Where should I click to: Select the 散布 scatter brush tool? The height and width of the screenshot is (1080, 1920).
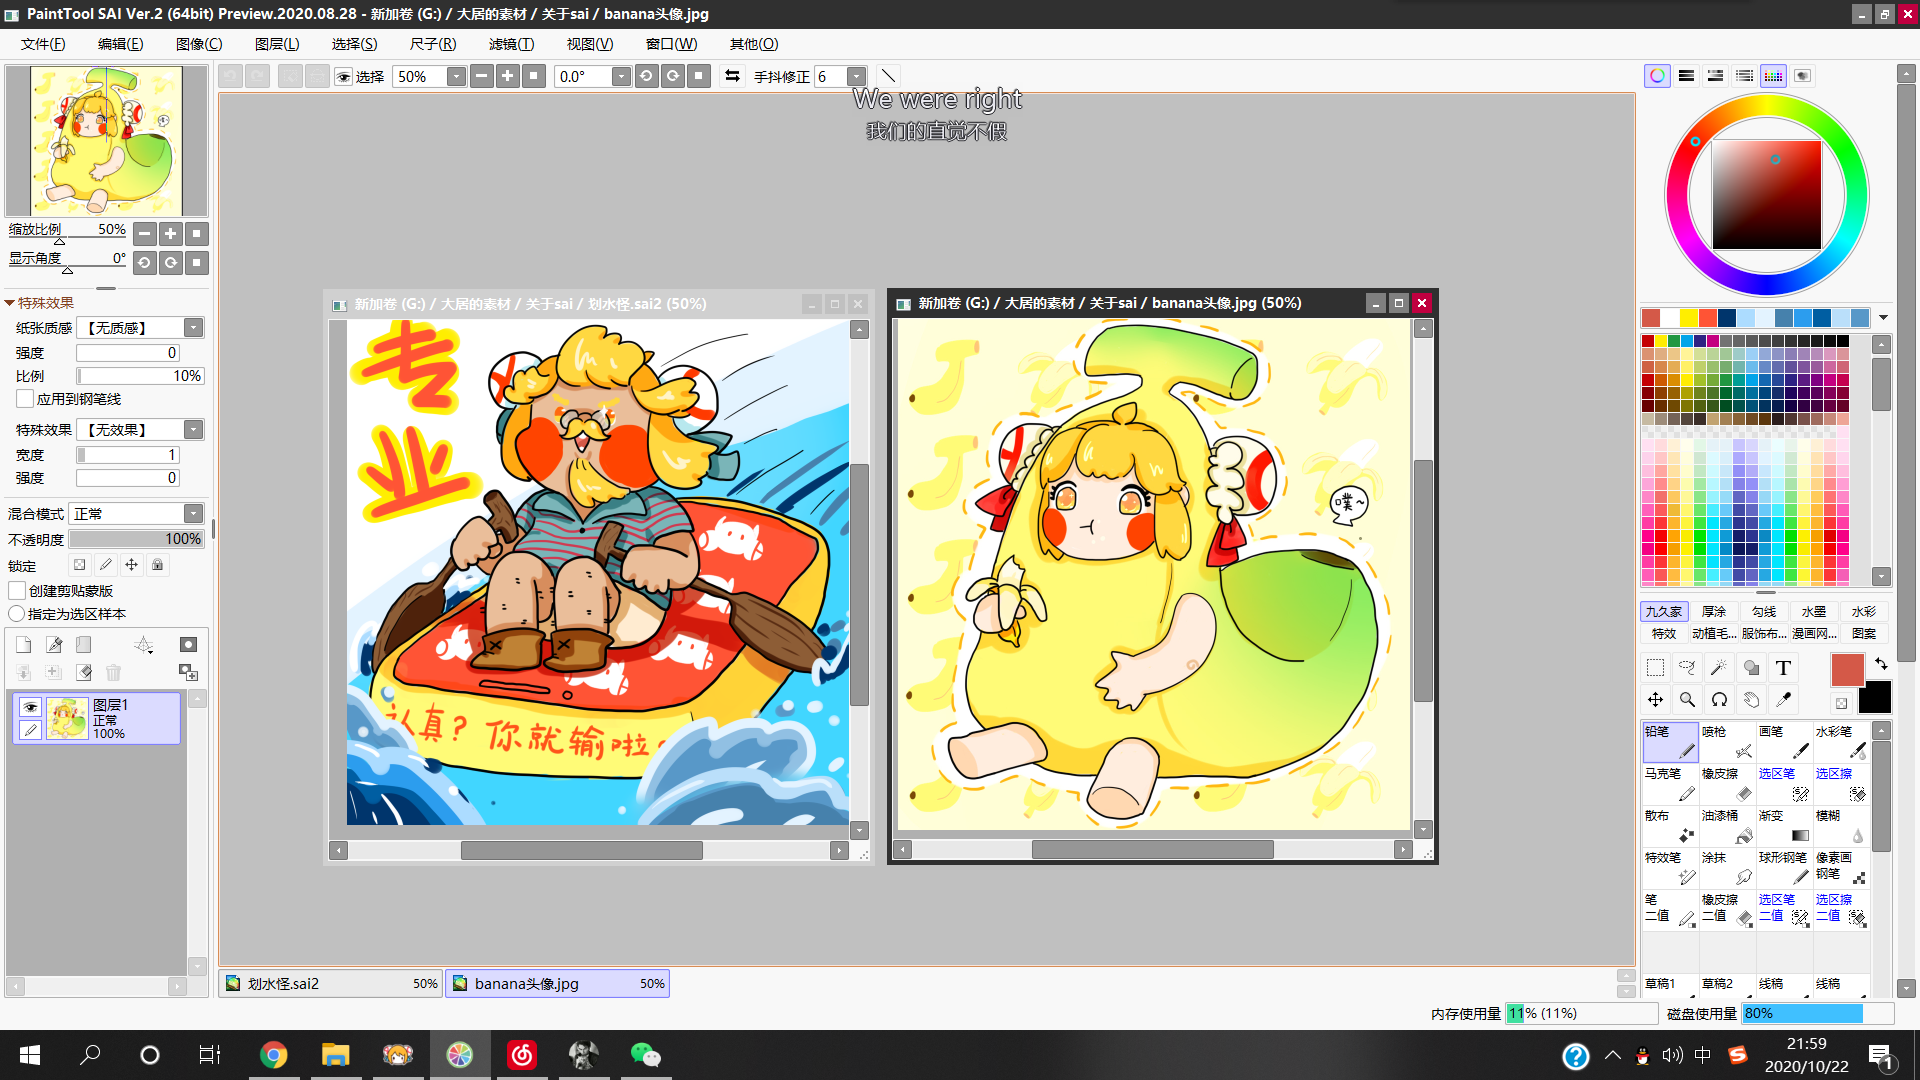click(x=1670, y=826)
